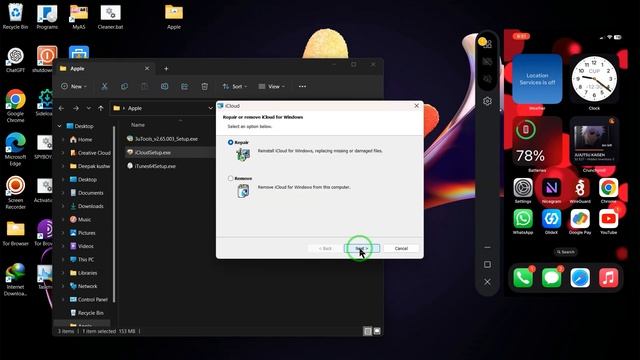640x360 pixels.
Task: Open the Sort dropdown
Action: [x=235, y=87]
